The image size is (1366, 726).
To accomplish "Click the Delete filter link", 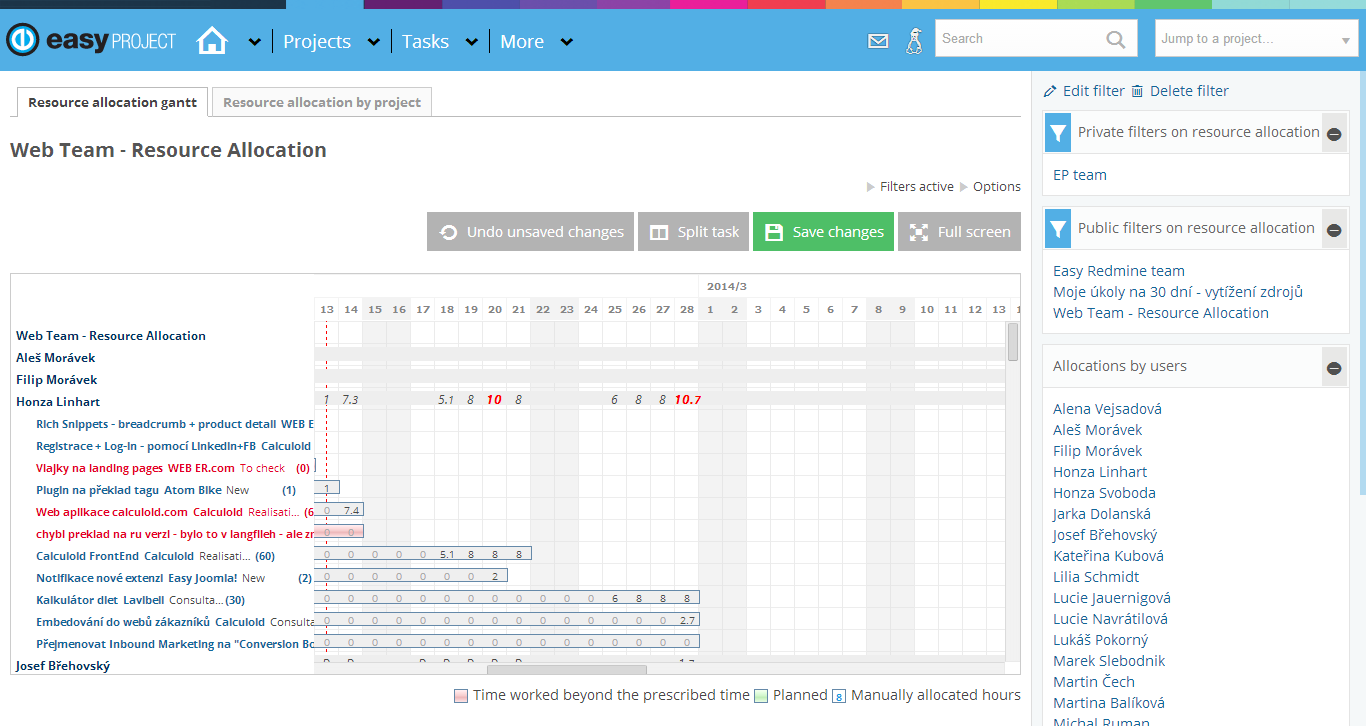I will click(1189, 91).
